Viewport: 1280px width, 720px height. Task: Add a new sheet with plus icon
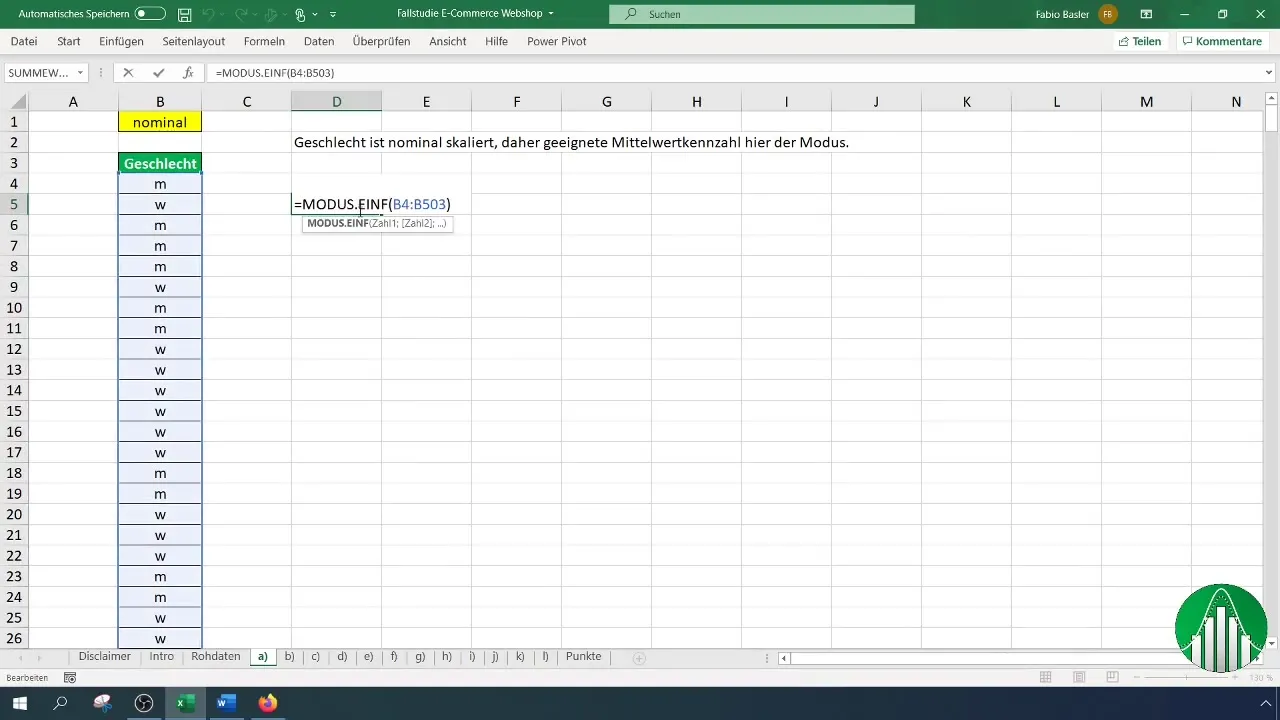click(x=639, y=658)
